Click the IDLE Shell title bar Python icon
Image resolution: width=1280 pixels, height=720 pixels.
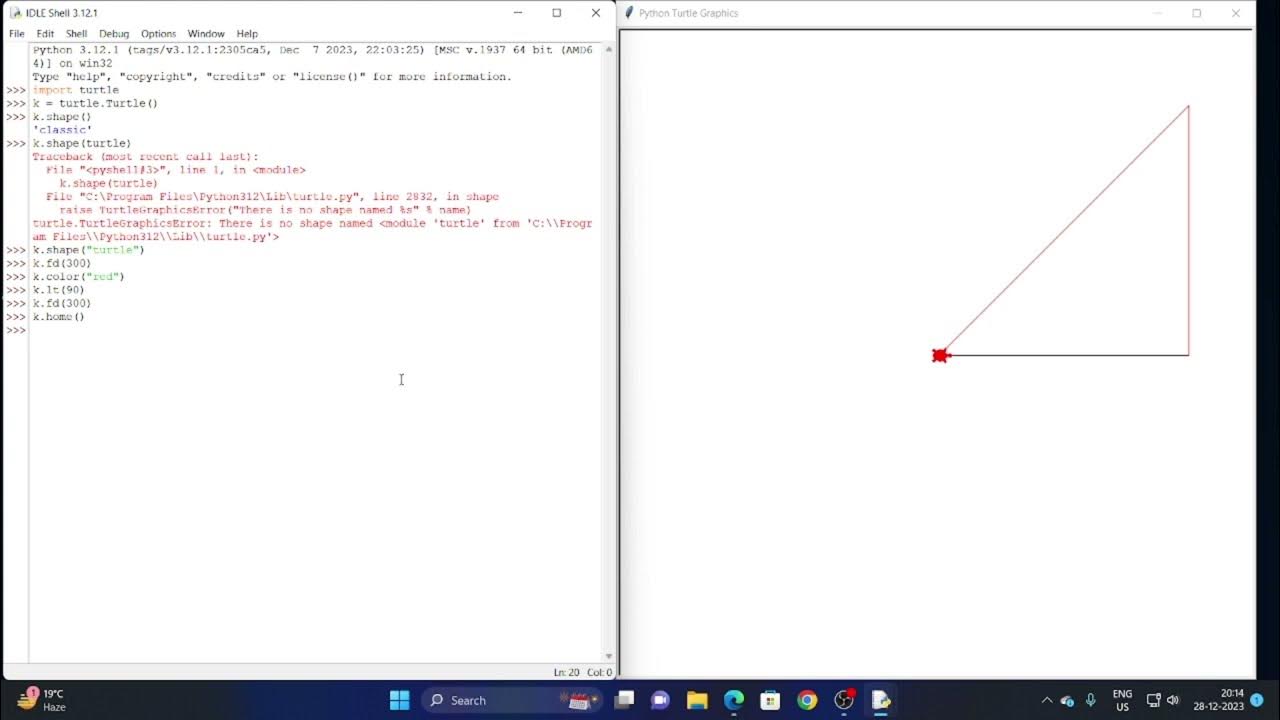coord(16,13)
